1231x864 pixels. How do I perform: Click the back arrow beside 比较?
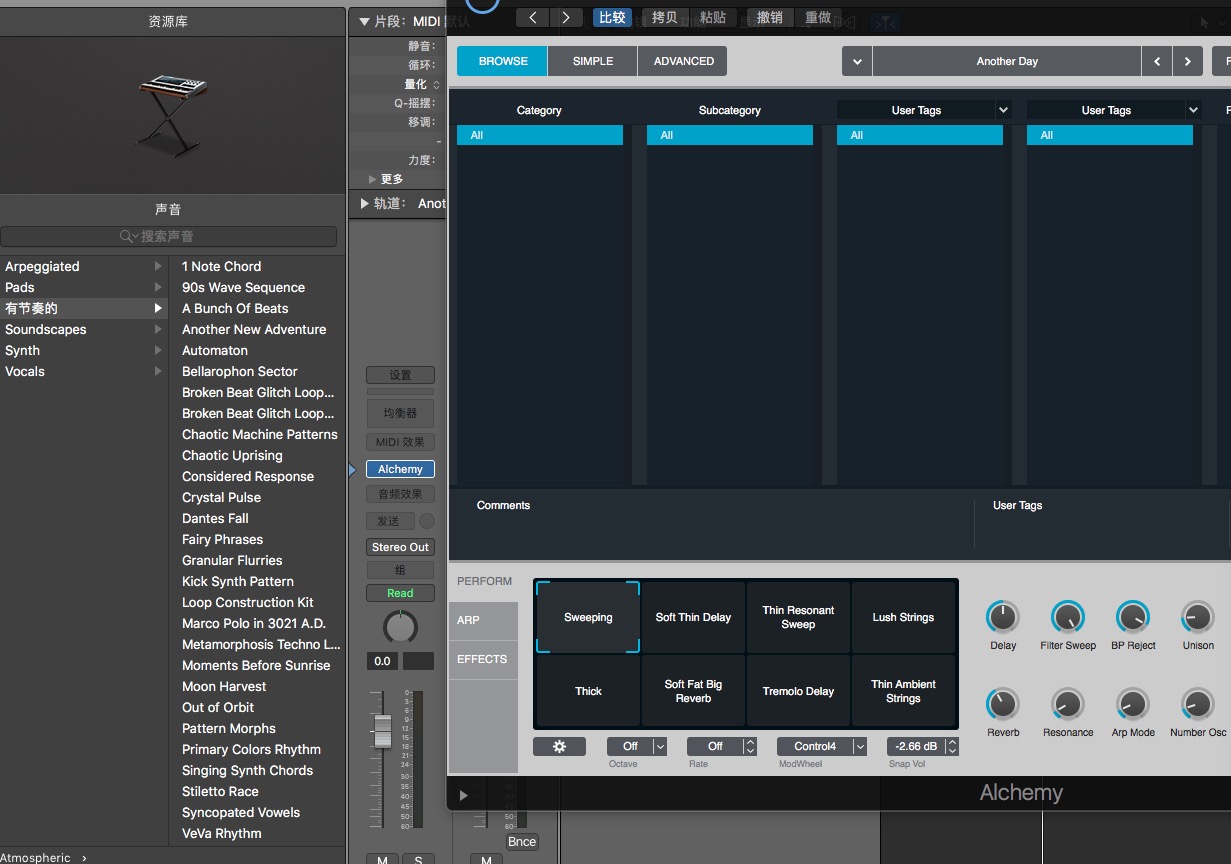(x=533, y=17)
